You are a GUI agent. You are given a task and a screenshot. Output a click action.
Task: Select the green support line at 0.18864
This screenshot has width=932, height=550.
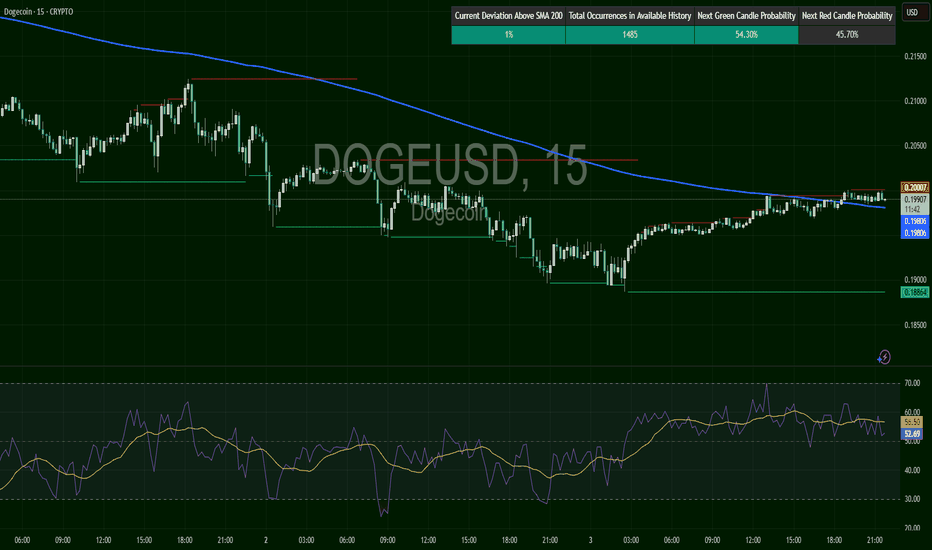pos(756,292)
